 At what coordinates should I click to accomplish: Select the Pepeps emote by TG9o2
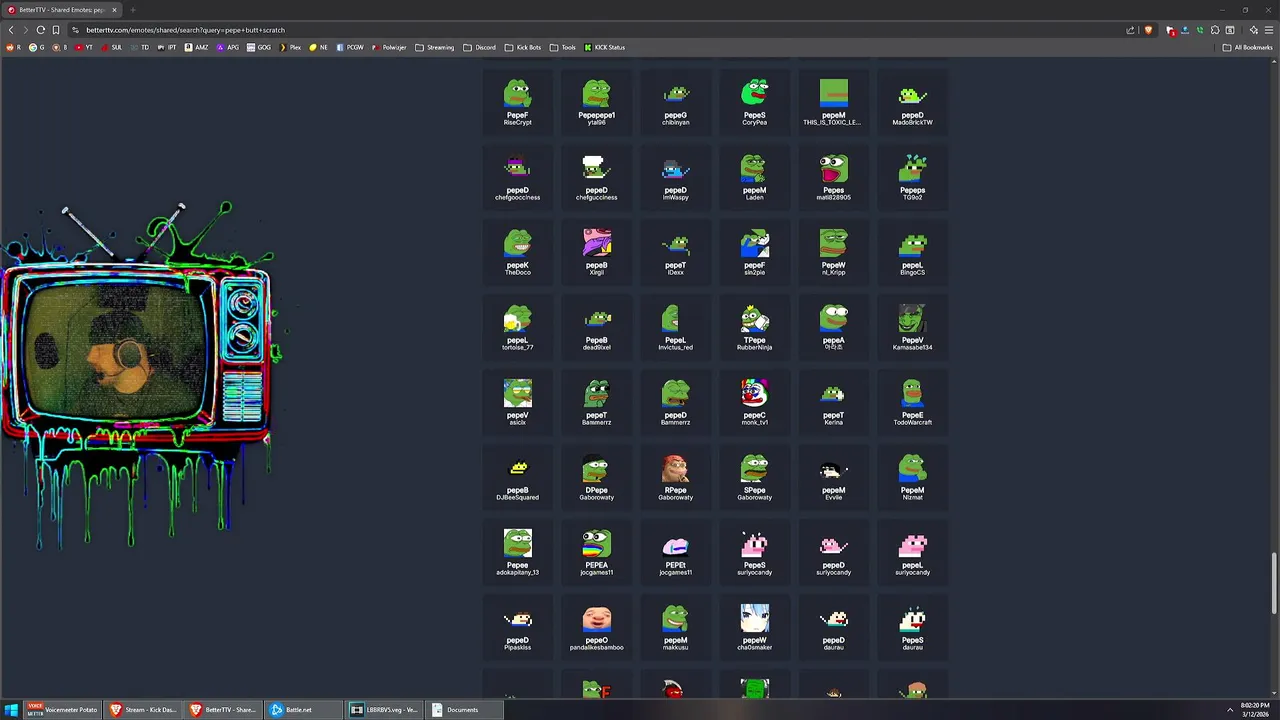912,177
